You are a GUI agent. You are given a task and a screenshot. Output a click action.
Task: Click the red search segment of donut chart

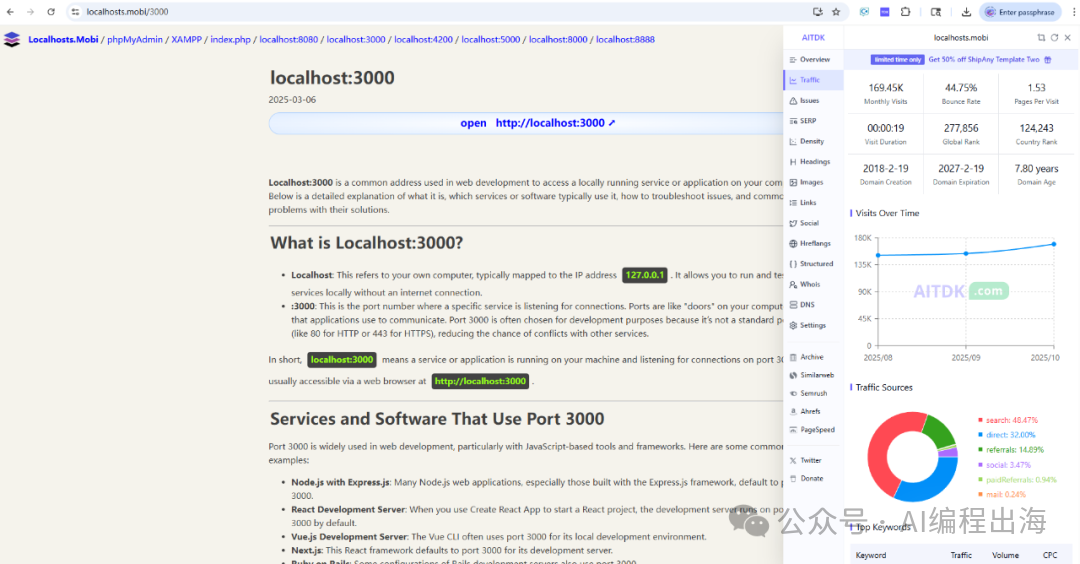pyautogui.click(x=884, y=448)
